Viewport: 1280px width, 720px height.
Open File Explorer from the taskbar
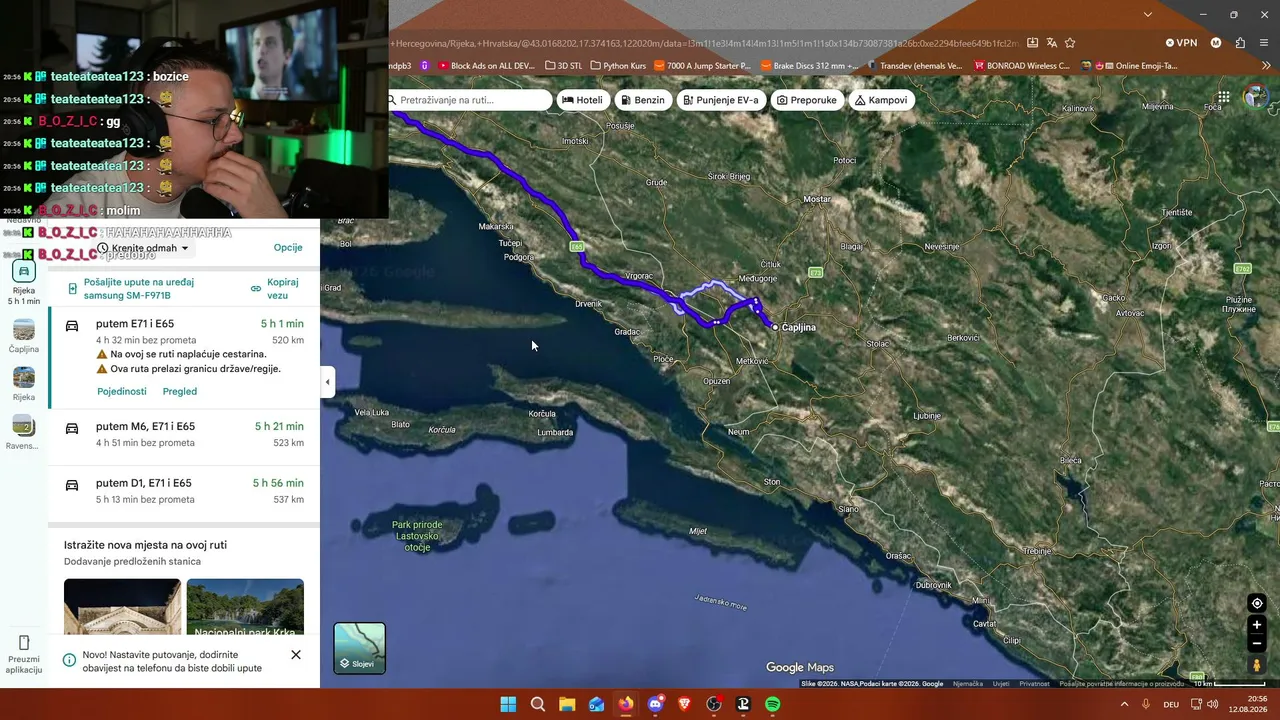[x=567, y=704]
